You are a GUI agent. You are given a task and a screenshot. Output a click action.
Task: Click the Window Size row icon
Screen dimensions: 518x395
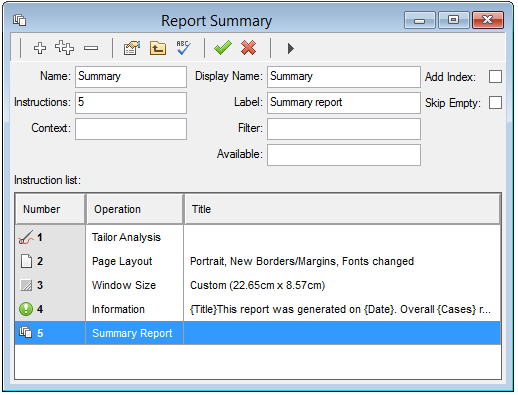point(26,285)
